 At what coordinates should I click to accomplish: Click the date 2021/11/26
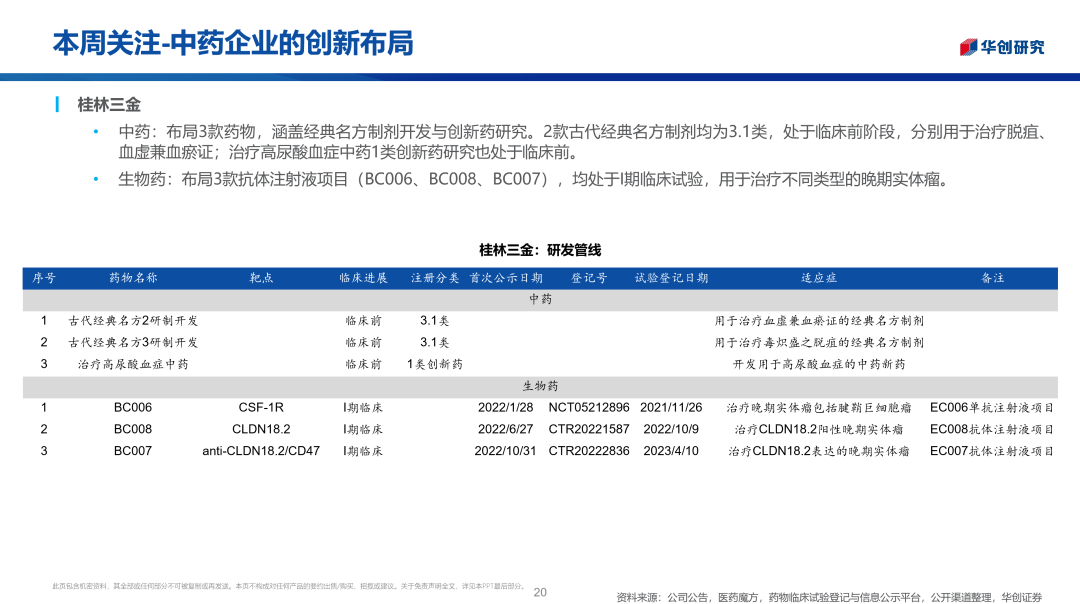tap(672, 408)
